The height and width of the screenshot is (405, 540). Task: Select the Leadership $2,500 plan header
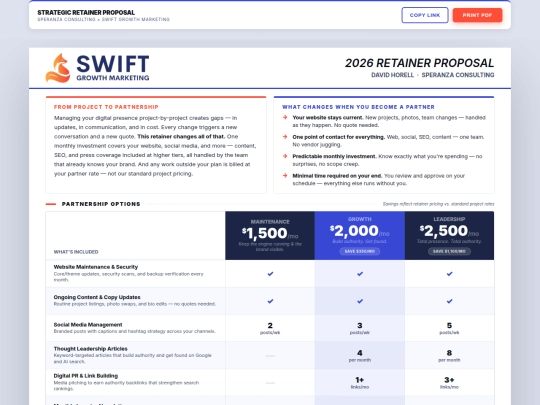(x=449, y=236)
